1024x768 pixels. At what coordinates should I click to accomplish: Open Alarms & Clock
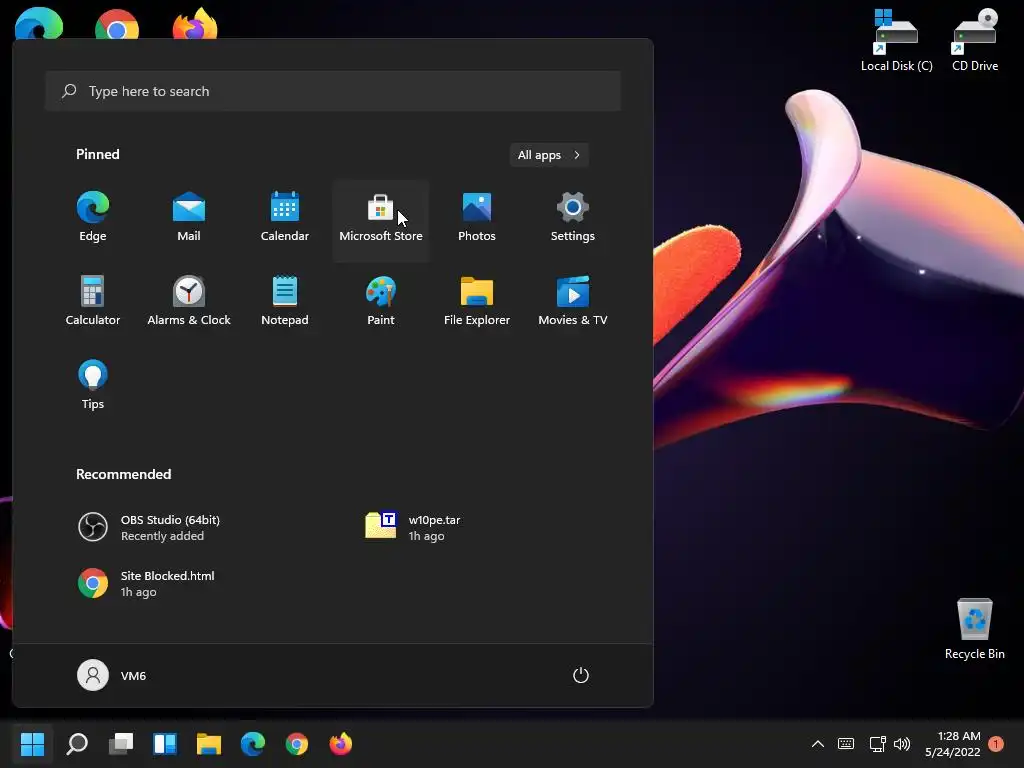(x=189, y=302)
